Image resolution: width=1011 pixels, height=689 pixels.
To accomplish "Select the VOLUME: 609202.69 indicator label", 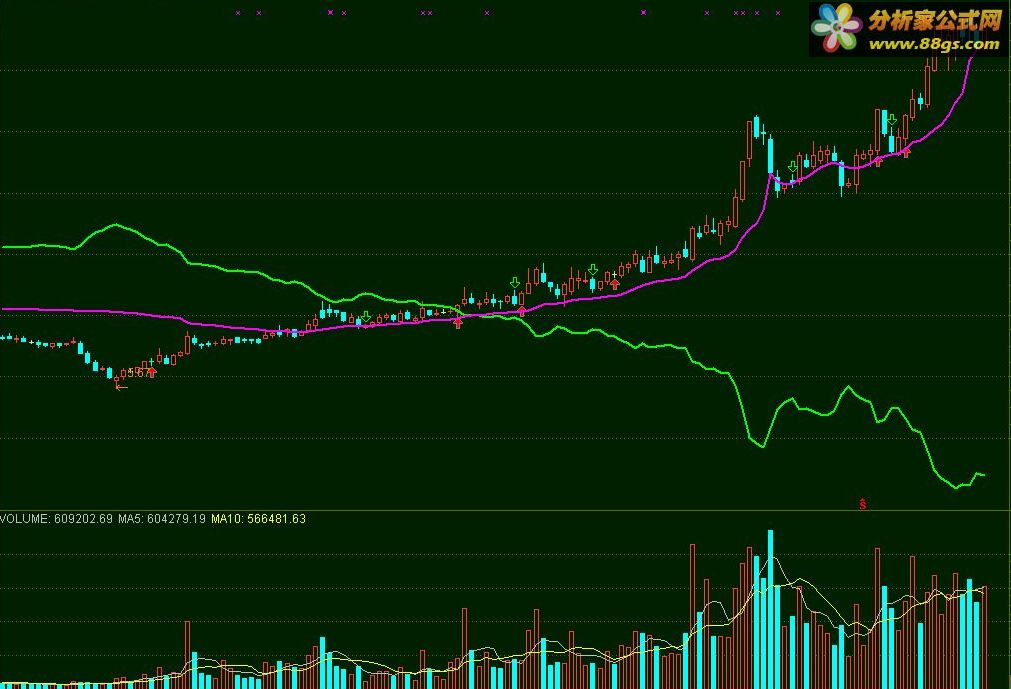I will point(56,519).
